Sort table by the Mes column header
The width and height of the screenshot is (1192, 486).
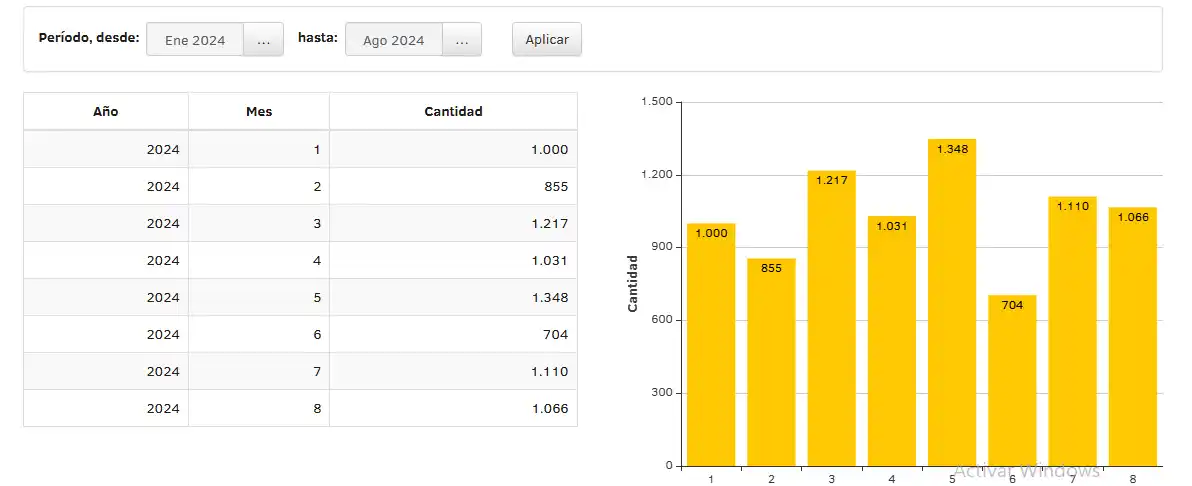point(258,111)
